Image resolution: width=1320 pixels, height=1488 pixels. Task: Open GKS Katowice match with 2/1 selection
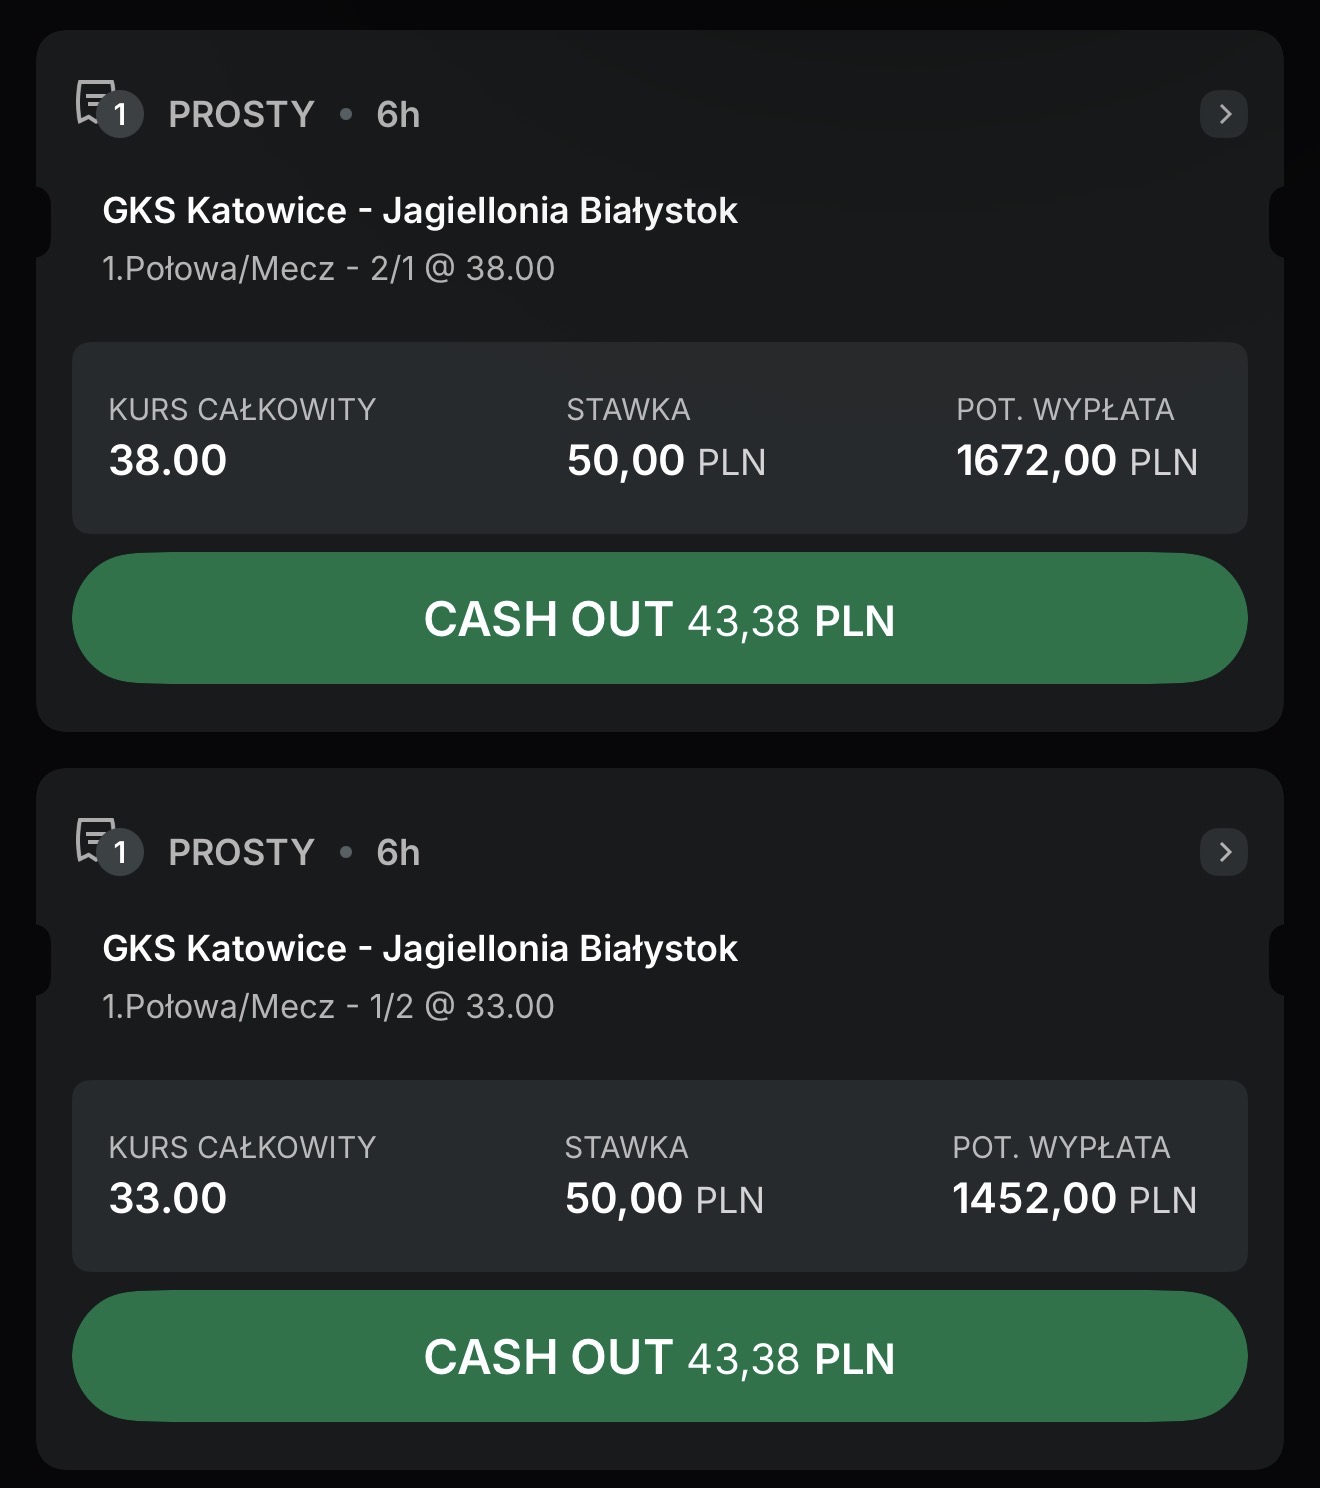pos(419,211)
